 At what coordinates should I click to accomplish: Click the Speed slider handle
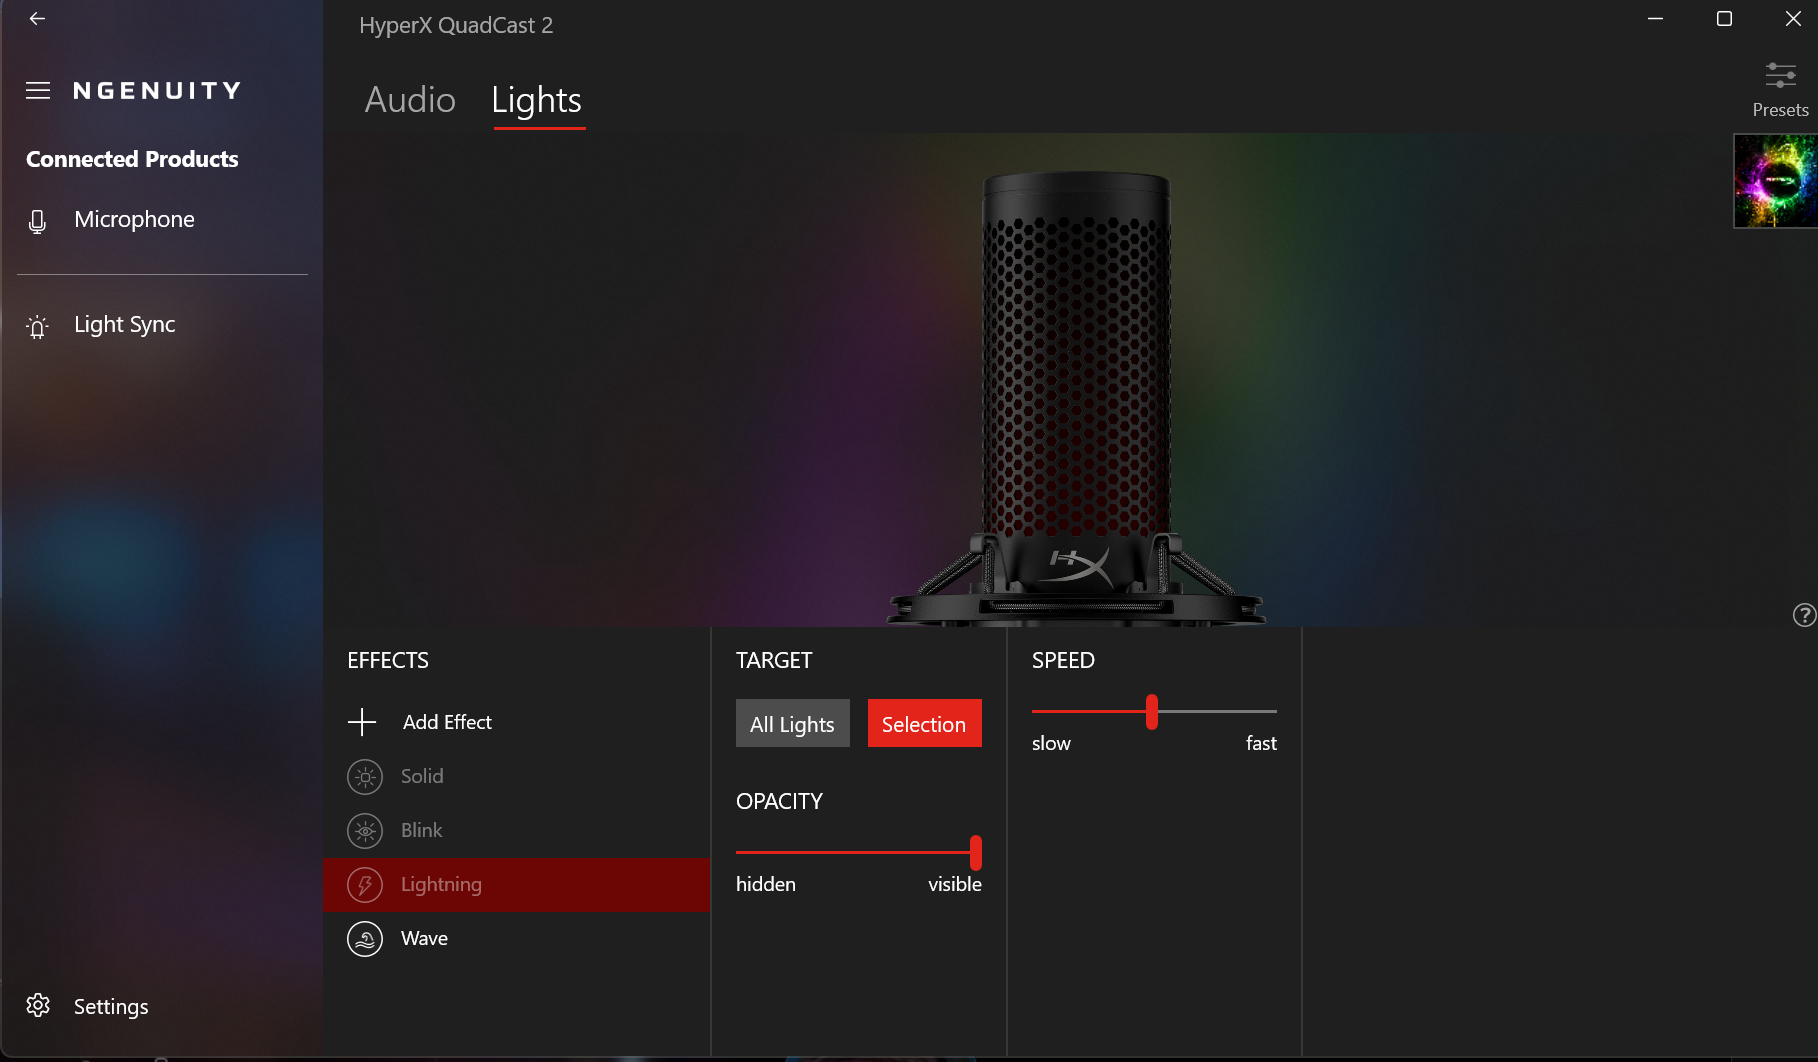pos(1152,712)
